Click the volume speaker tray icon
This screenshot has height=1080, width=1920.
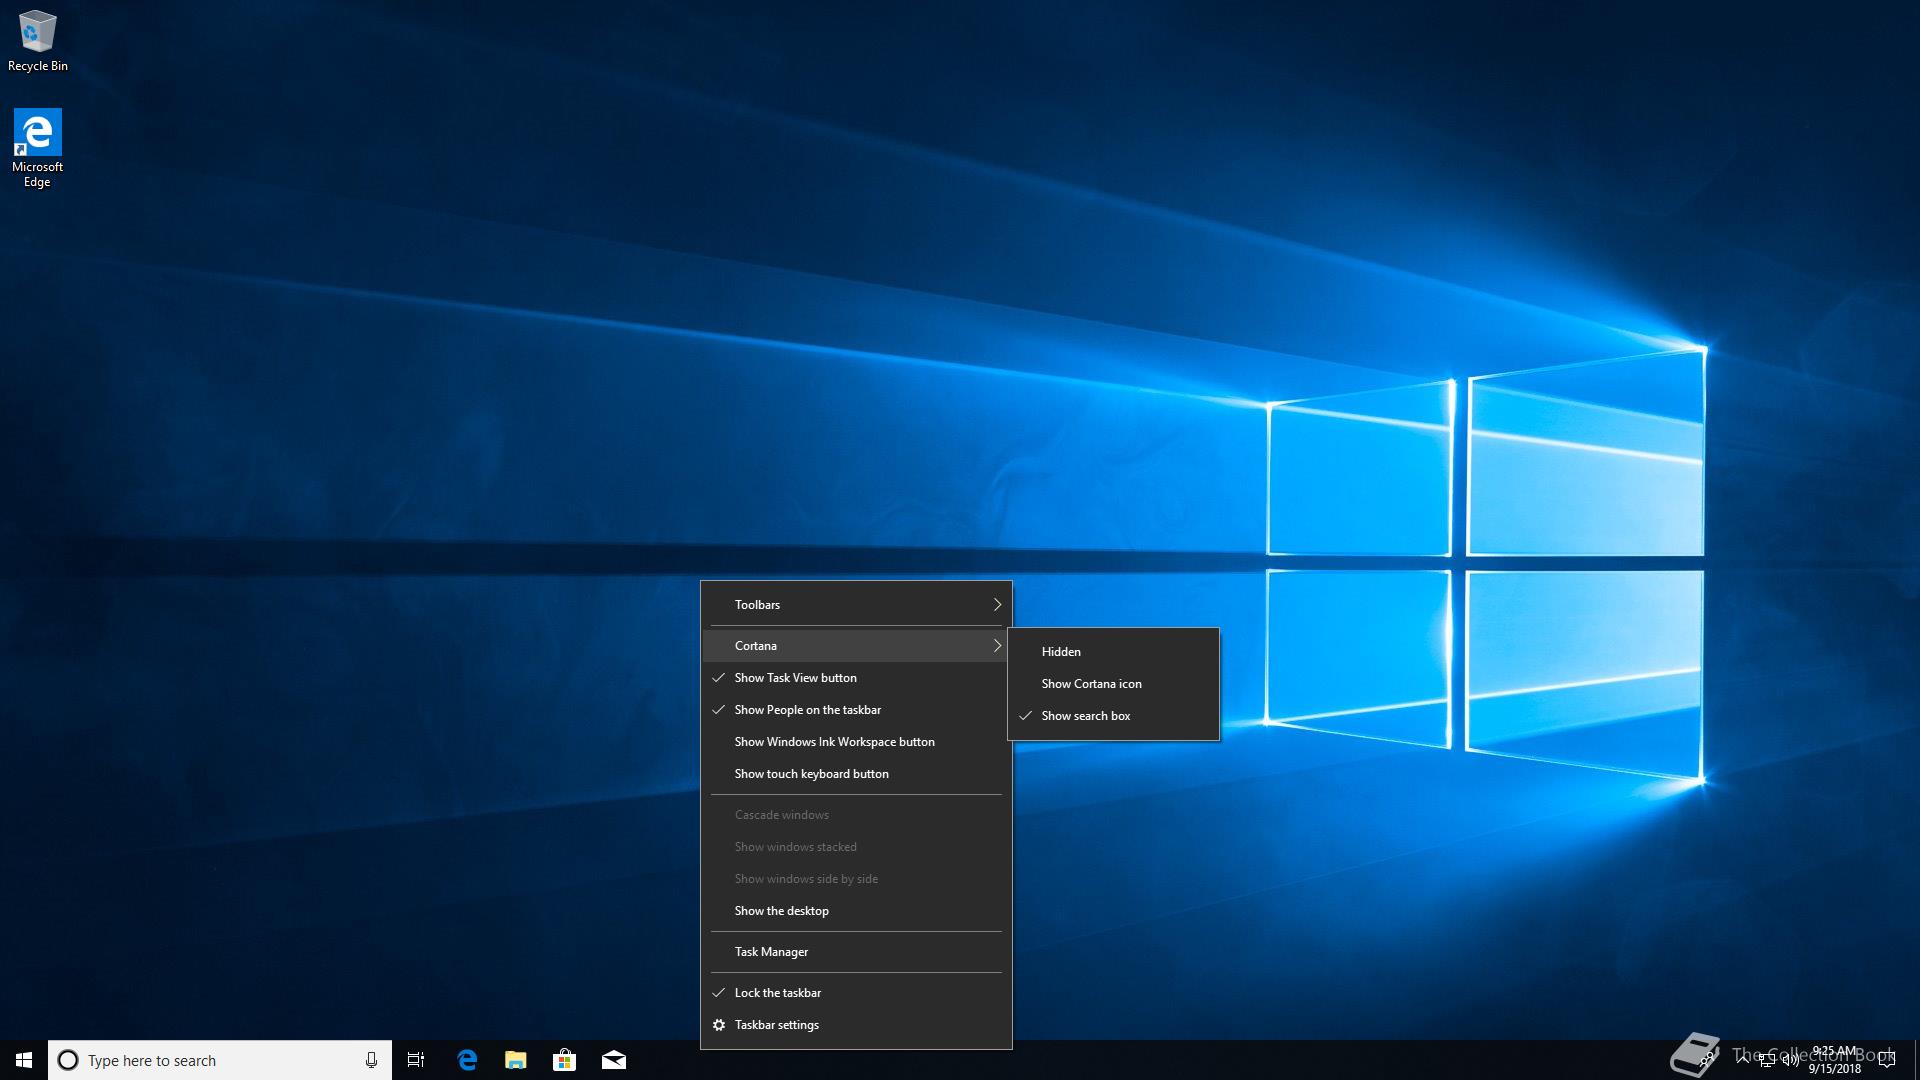pyautogui.click(x=1791, y=1060)
